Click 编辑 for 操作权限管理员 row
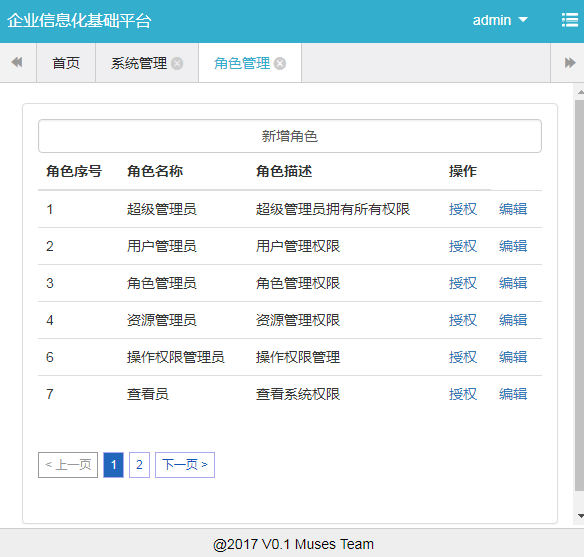584x557 pixels. (x=513, y=357)
